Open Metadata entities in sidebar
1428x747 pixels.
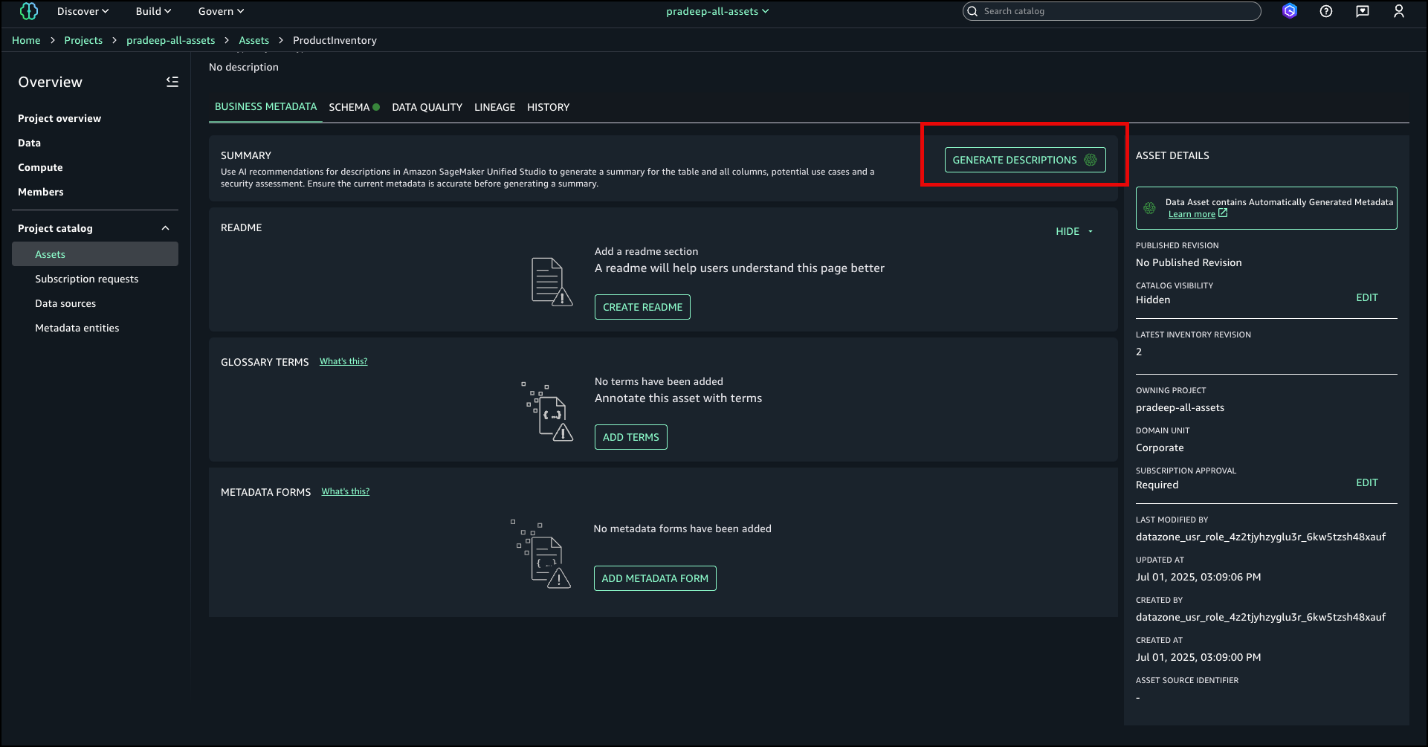click(x=77, y=328)
